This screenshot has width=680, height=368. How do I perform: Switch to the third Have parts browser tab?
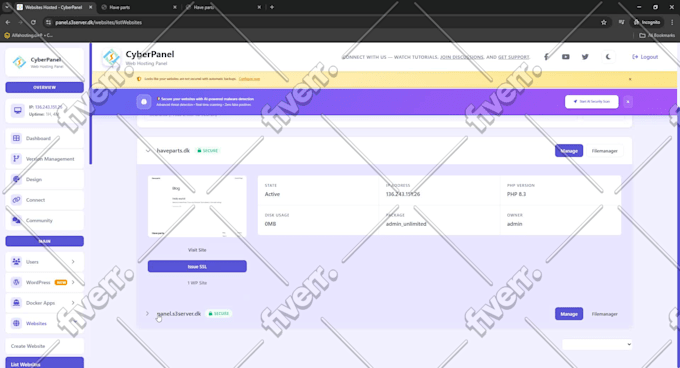point(223,7)
